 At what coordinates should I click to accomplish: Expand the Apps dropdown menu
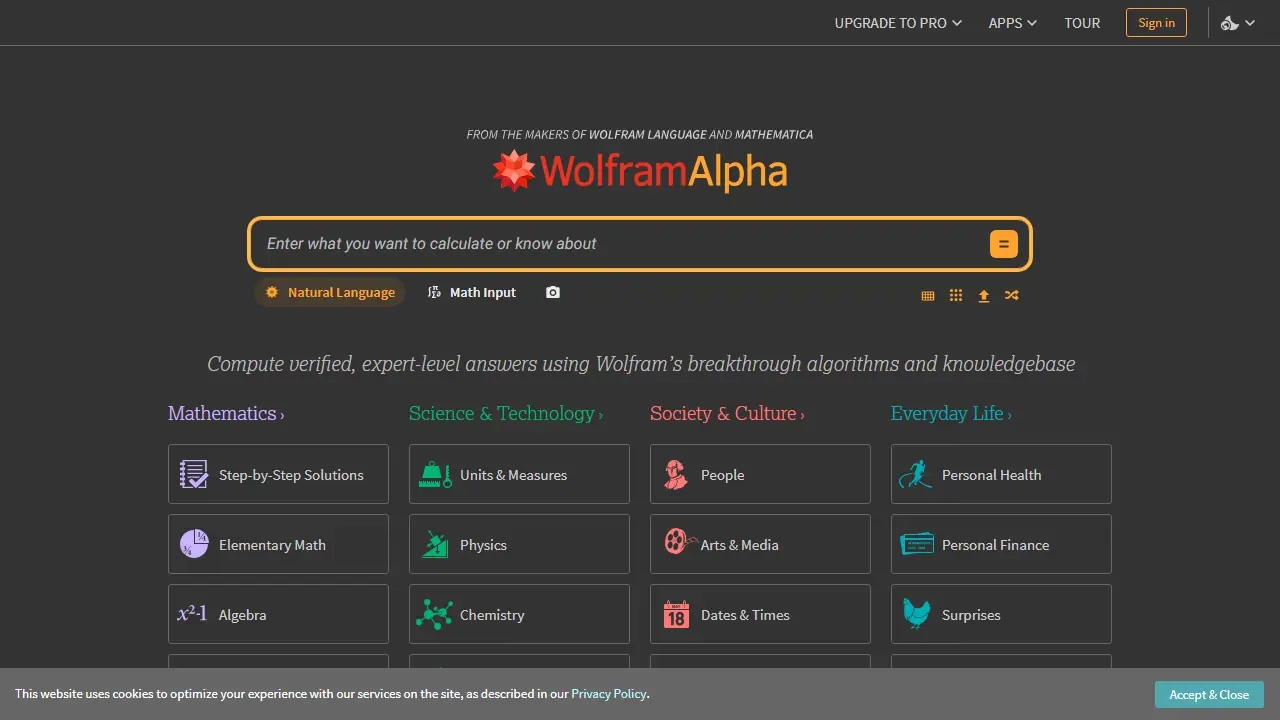pyautogui.click(x=1012, y=23)
